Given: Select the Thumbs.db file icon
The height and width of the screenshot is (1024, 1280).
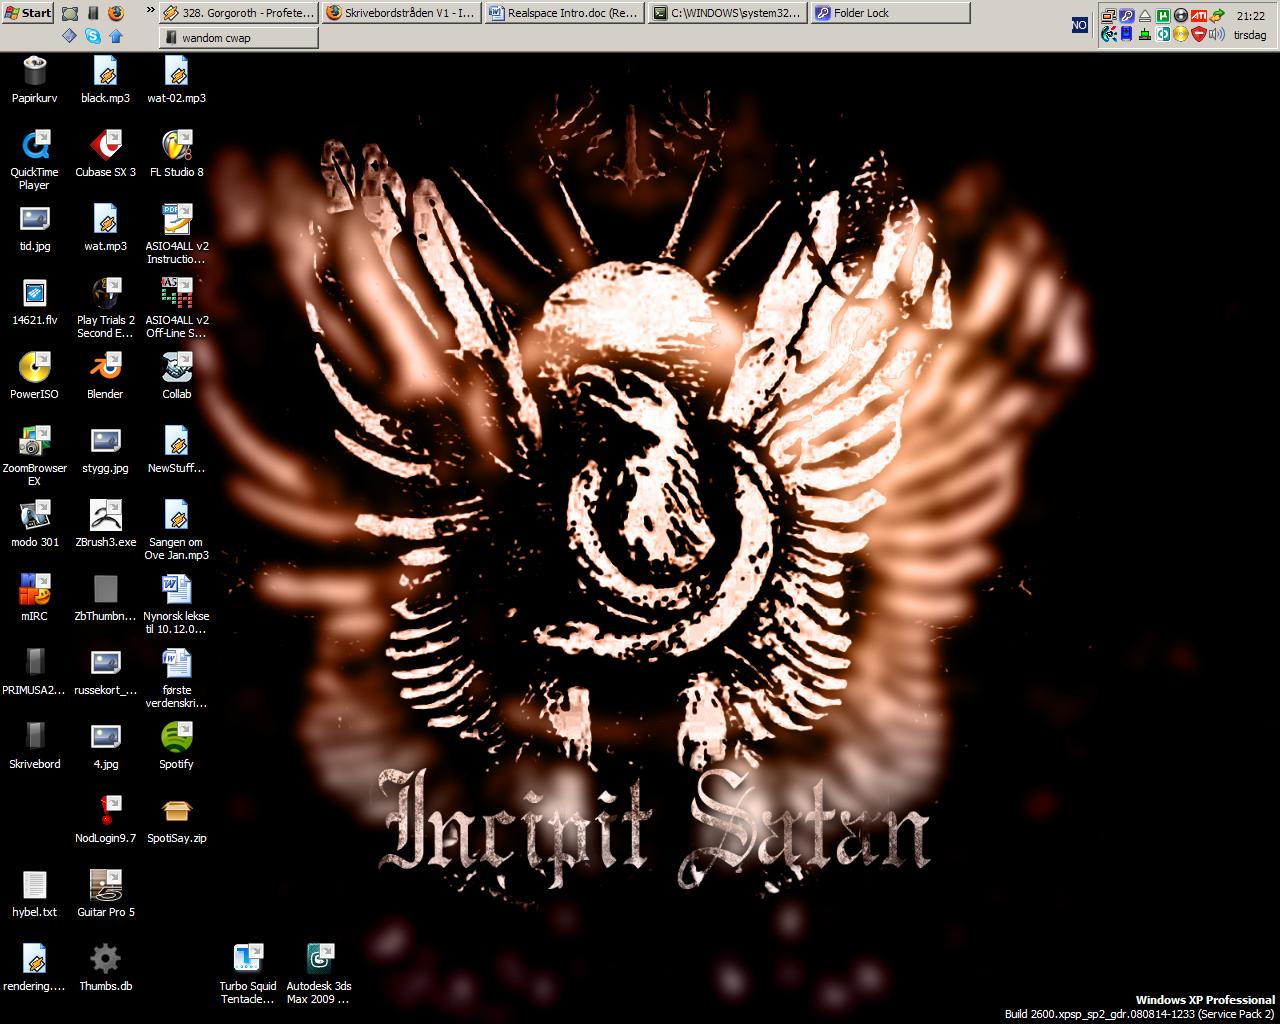Looking at the screenshot, I should 105,968.
